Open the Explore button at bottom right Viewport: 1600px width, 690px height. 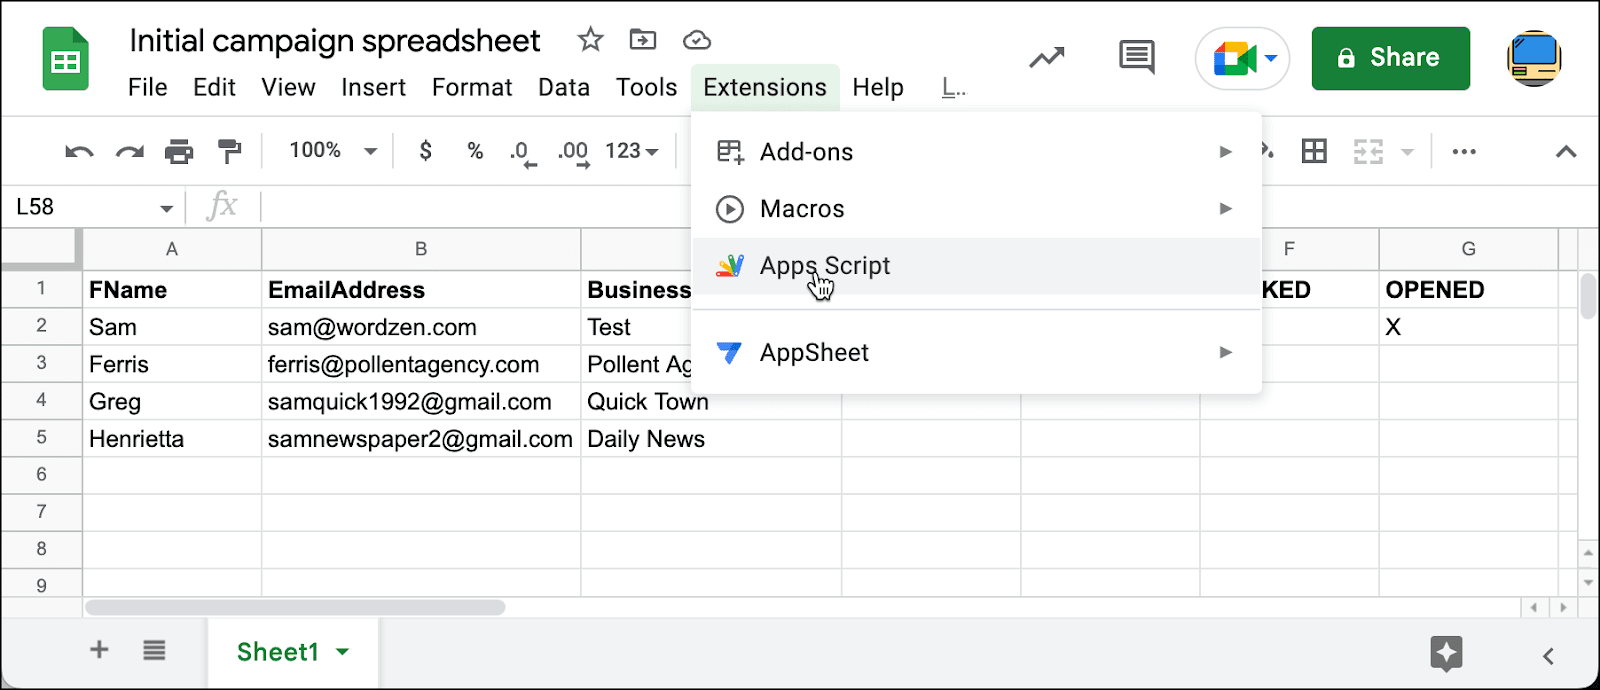coord(1446,654)
